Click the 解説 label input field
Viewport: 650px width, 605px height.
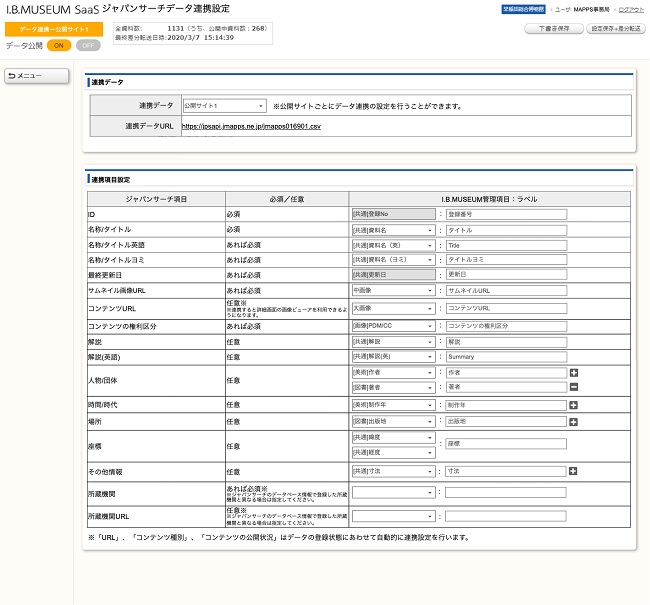pos(506,342)
